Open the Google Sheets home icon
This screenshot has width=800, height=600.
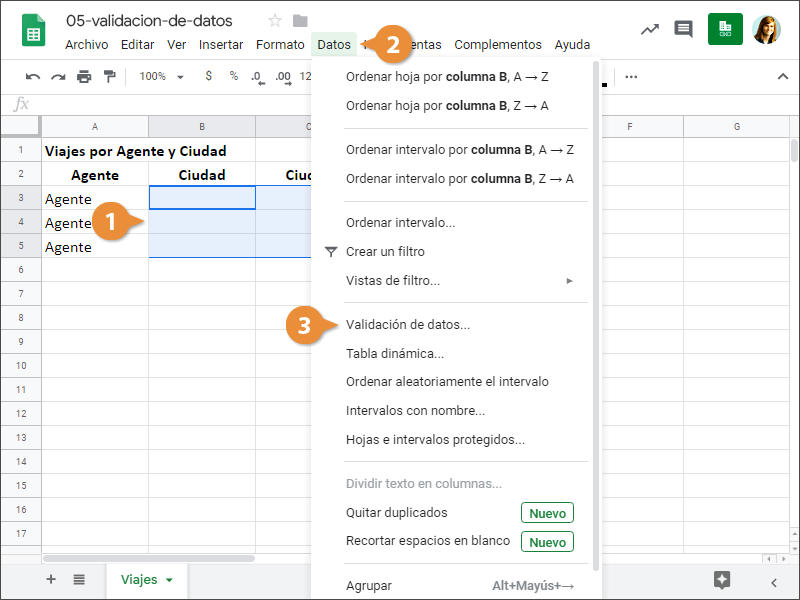coord(34,30)
